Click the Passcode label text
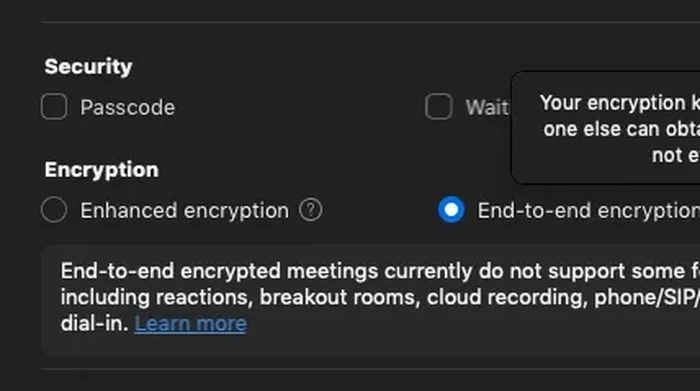700x391 pixels. pyautogui.click(x=128, y=108)
